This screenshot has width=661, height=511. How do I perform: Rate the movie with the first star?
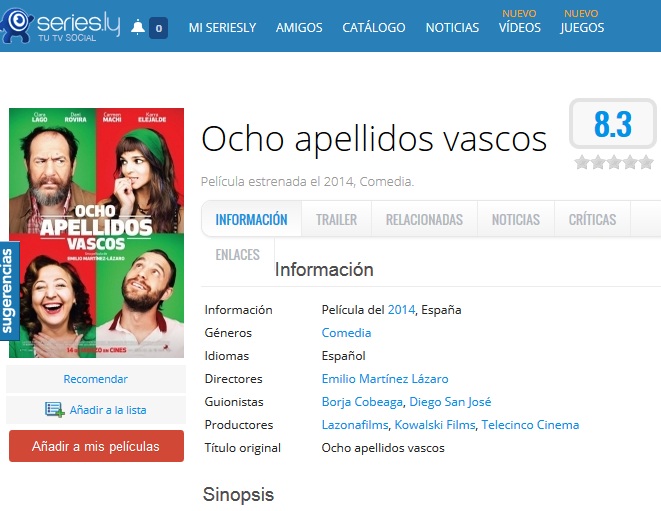pos(582,162)
